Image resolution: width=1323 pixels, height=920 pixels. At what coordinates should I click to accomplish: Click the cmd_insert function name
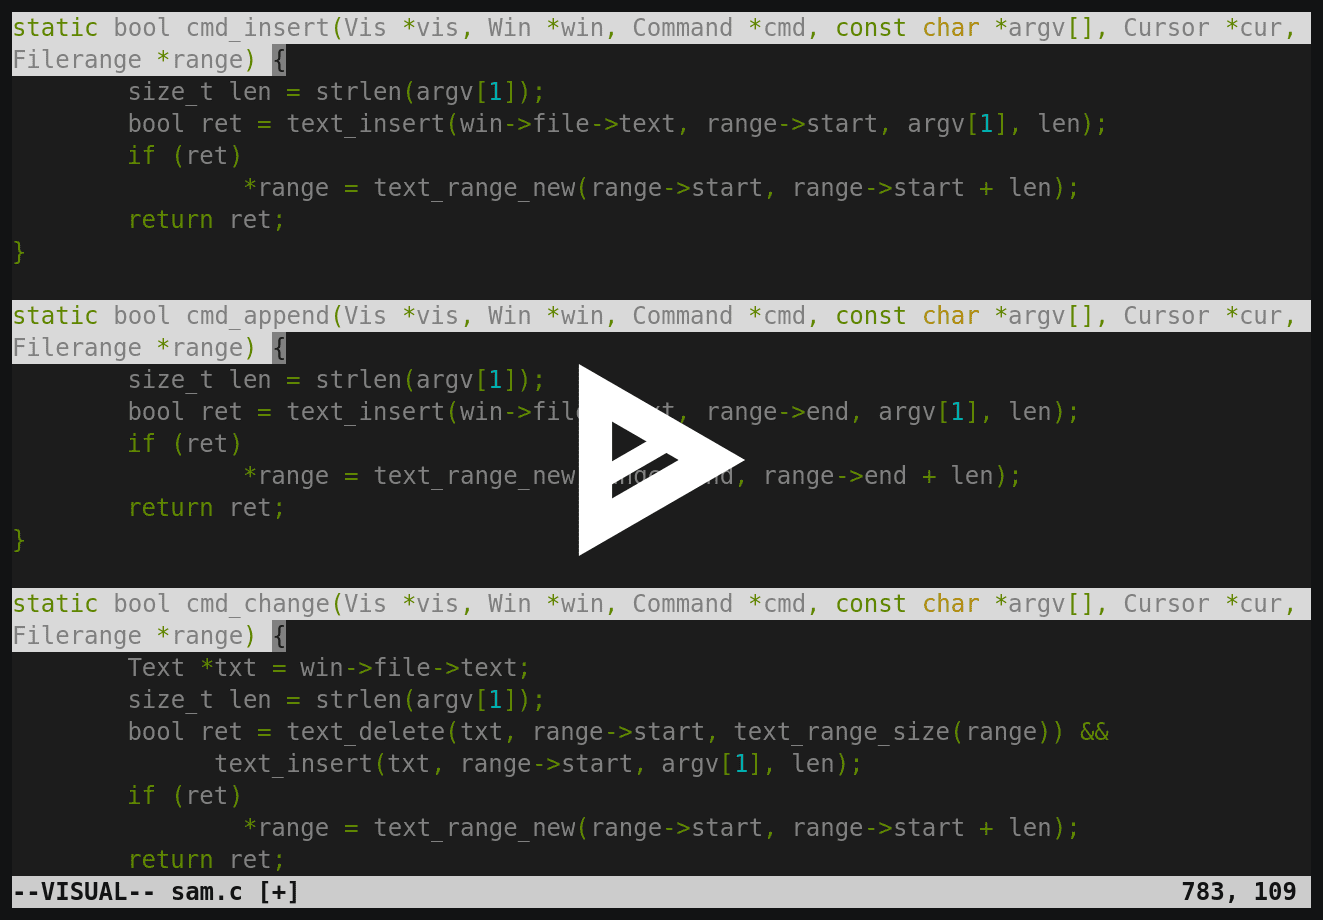click(258, 28)
